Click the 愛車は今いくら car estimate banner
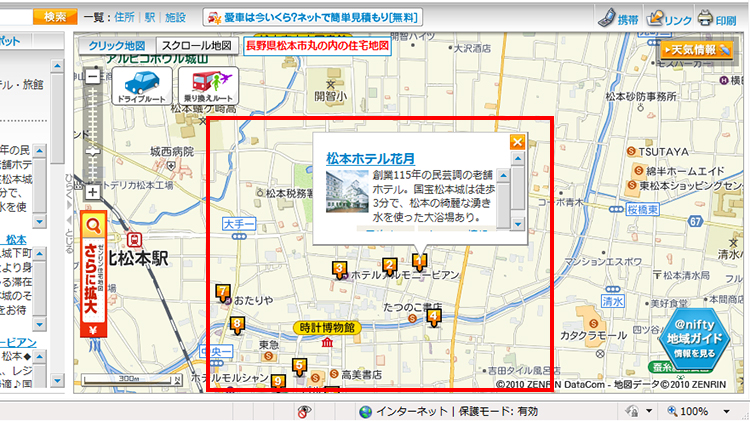The height and width of the screenshot is (421, 750). click(313, 18)
